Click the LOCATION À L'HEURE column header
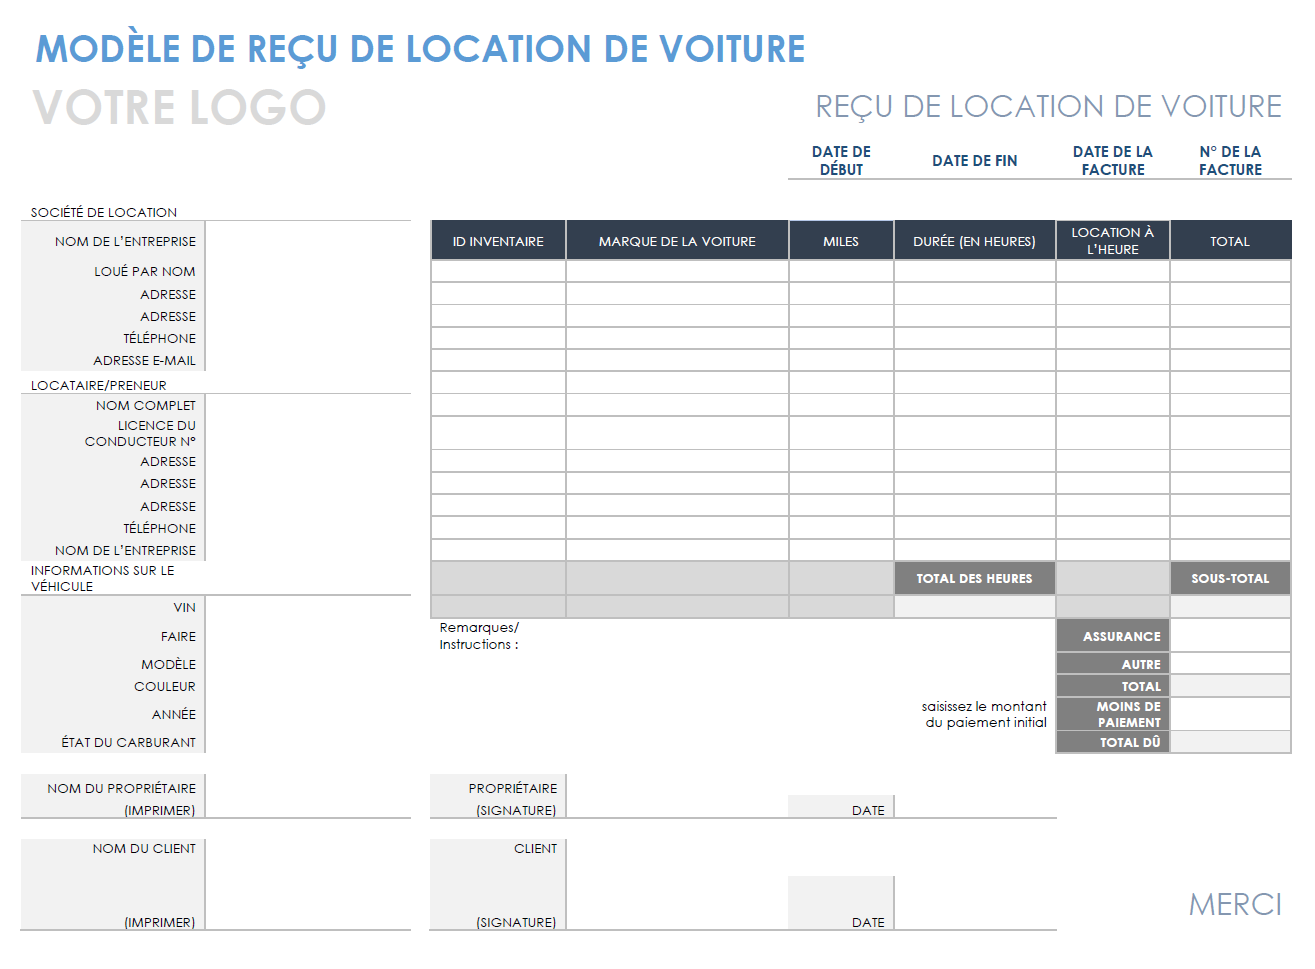This screenshot has height=969, width=1315. [1113, 241]
